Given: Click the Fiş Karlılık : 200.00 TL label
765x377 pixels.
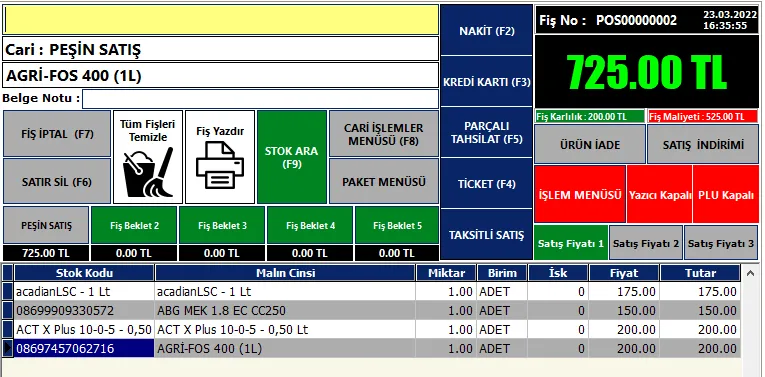Looking at the screenshot, I should (x=589, y=117).
